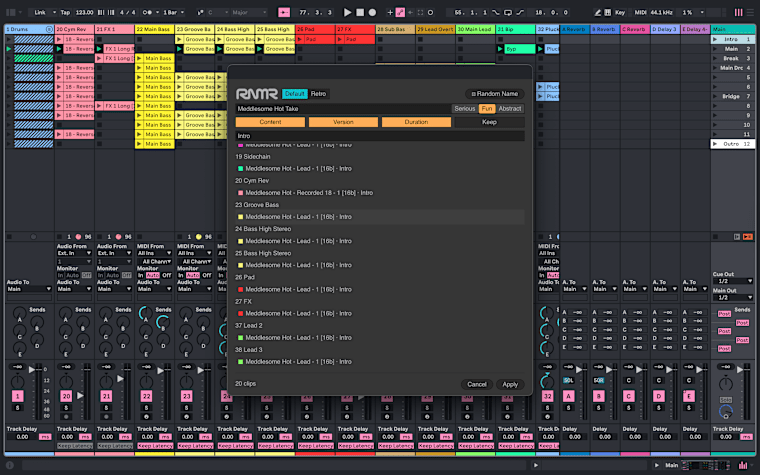The width and height of the screenshot is (760, 475).
Task: Click the Arrangement Record button
Action: (372, 12)
